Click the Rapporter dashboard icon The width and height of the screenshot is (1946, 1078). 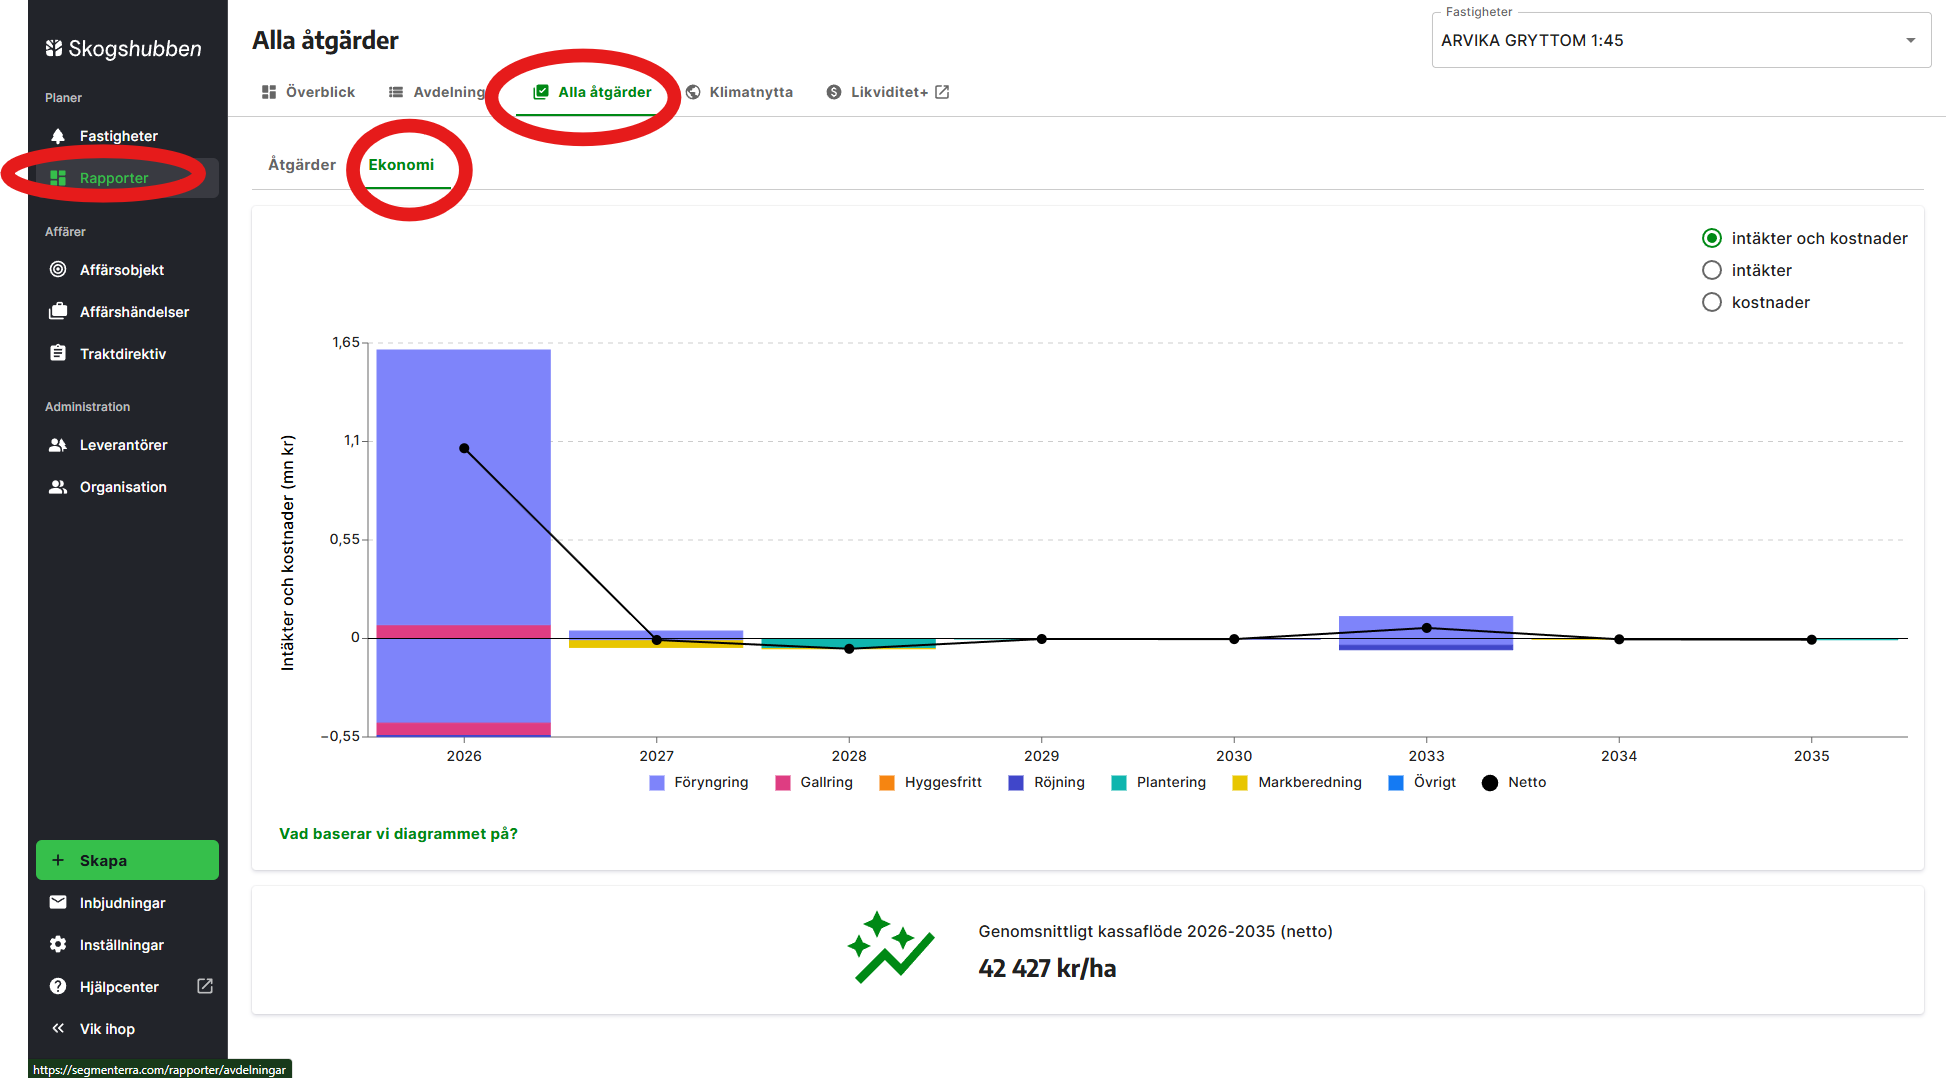58,178
